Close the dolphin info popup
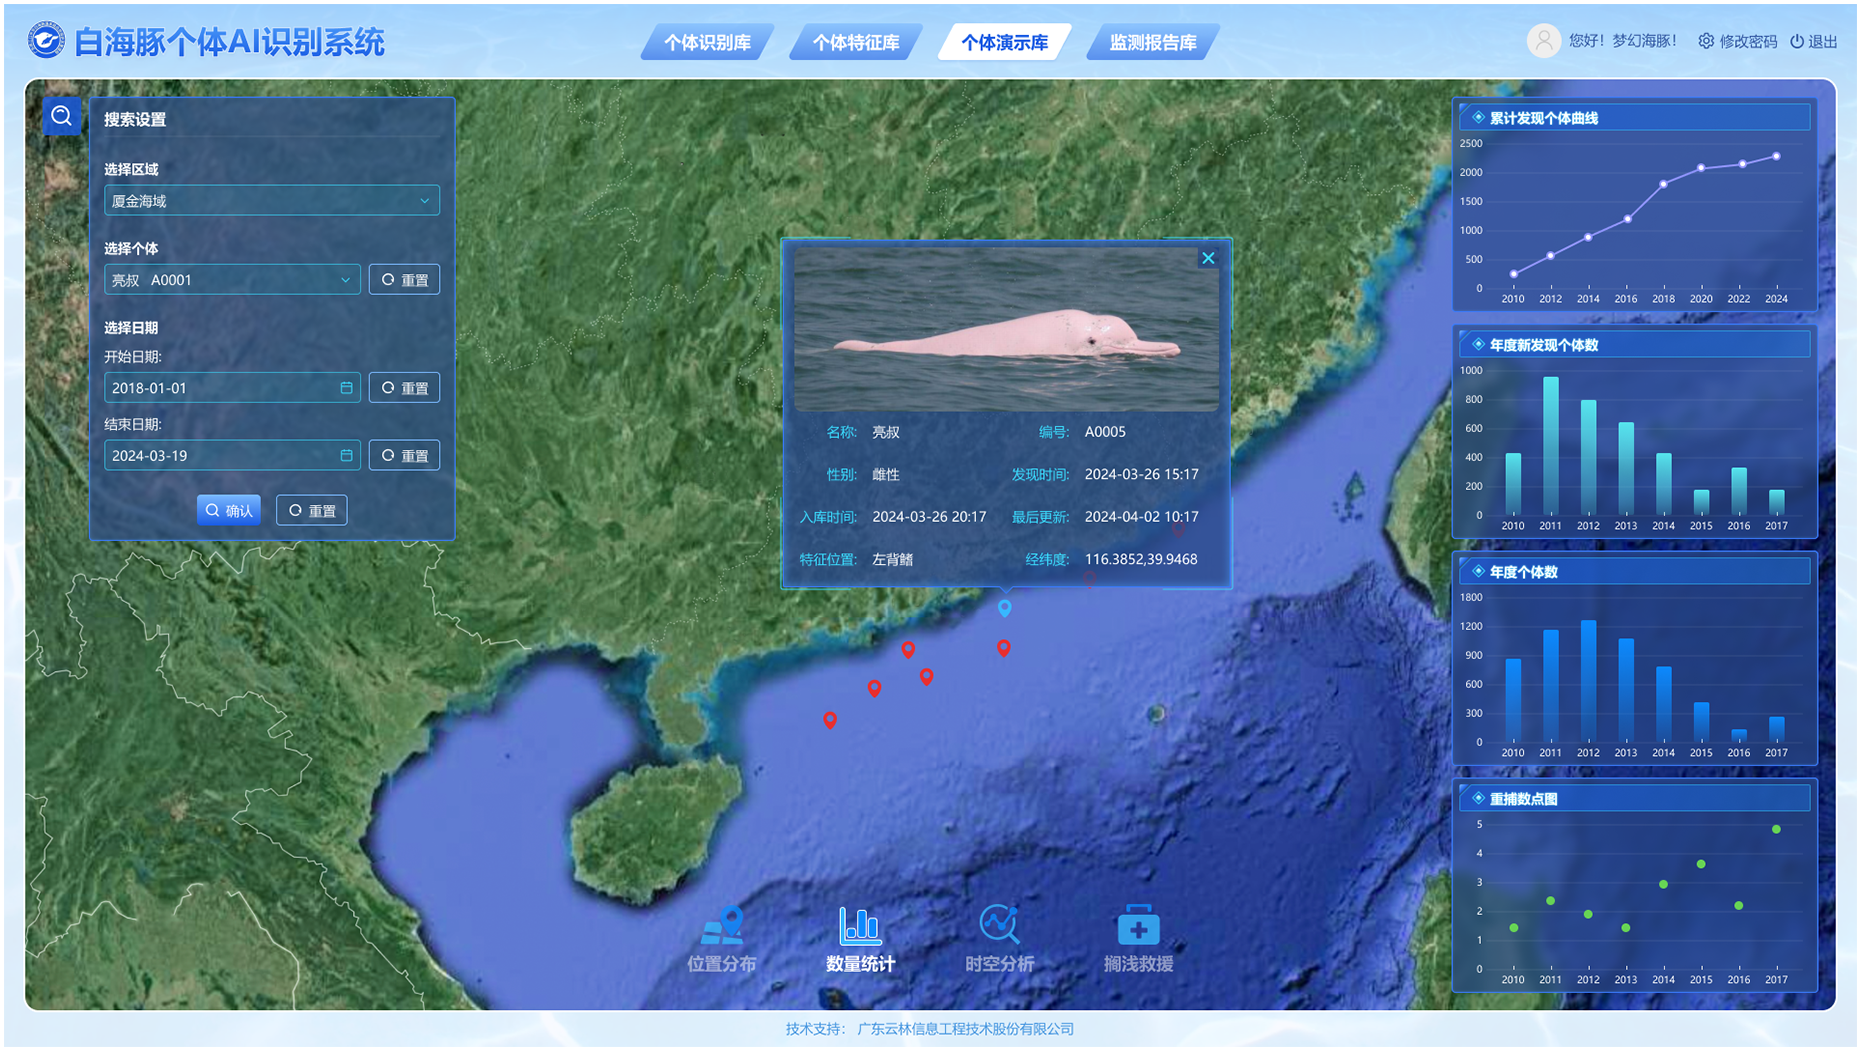This screenshot has height=1049, width=1863. pyautogui.click(x=1208, y=258)
